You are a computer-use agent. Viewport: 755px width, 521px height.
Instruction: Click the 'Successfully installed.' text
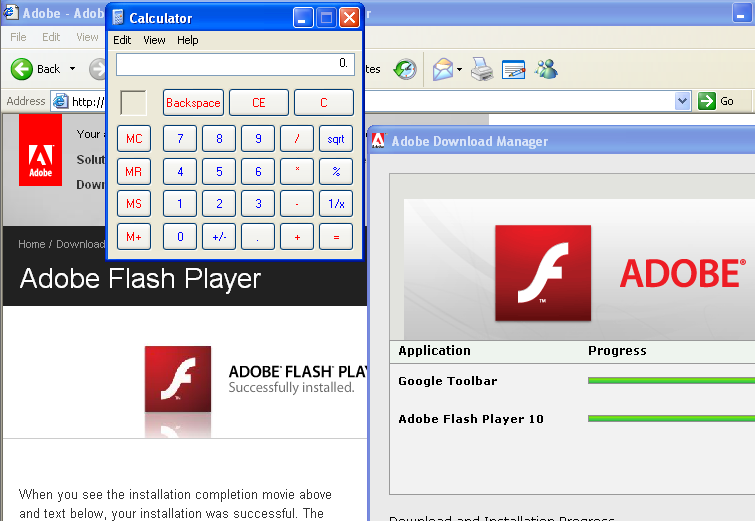click(291, 387)
